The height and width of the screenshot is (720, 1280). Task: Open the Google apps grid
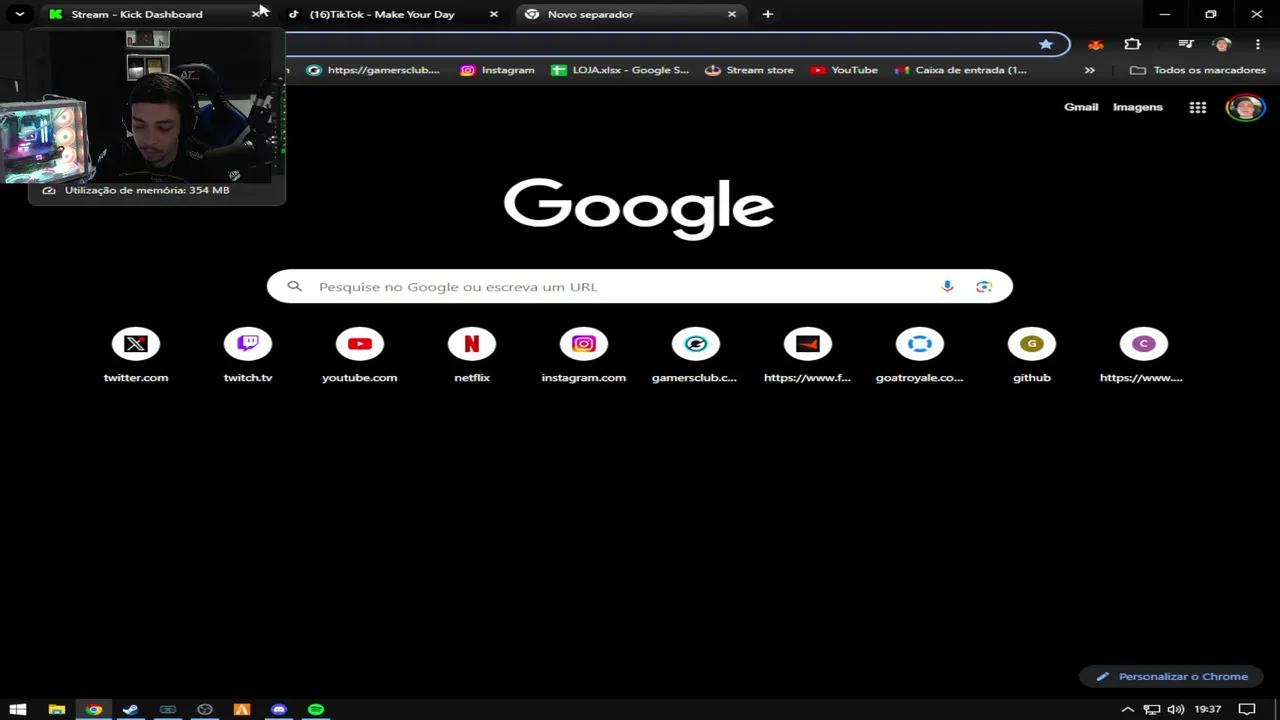tap(1198, 108)
